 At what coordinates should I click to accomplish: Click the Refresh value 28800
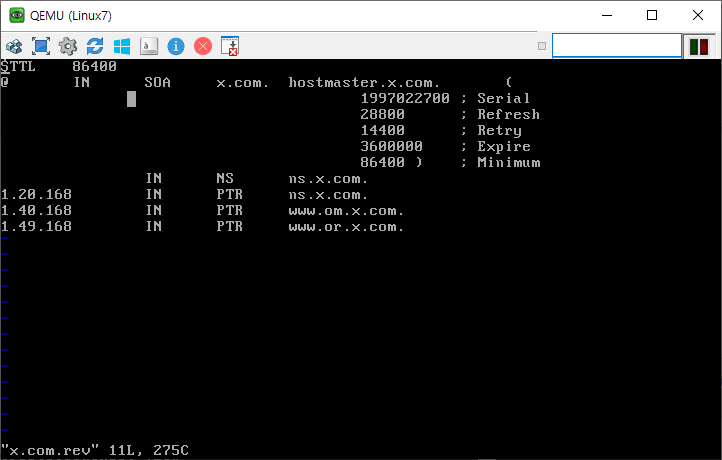tap(383, 114)
